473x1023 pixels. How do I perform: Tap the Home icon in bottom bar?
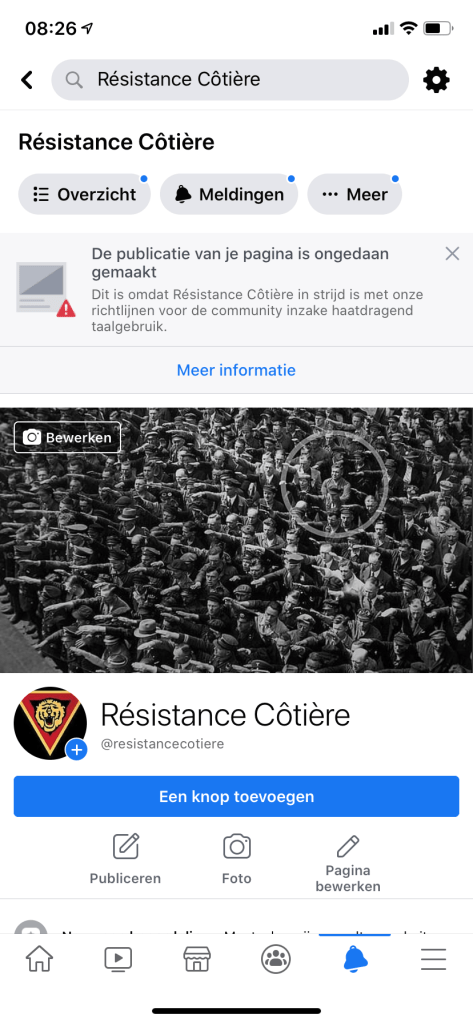click(39, 958)
